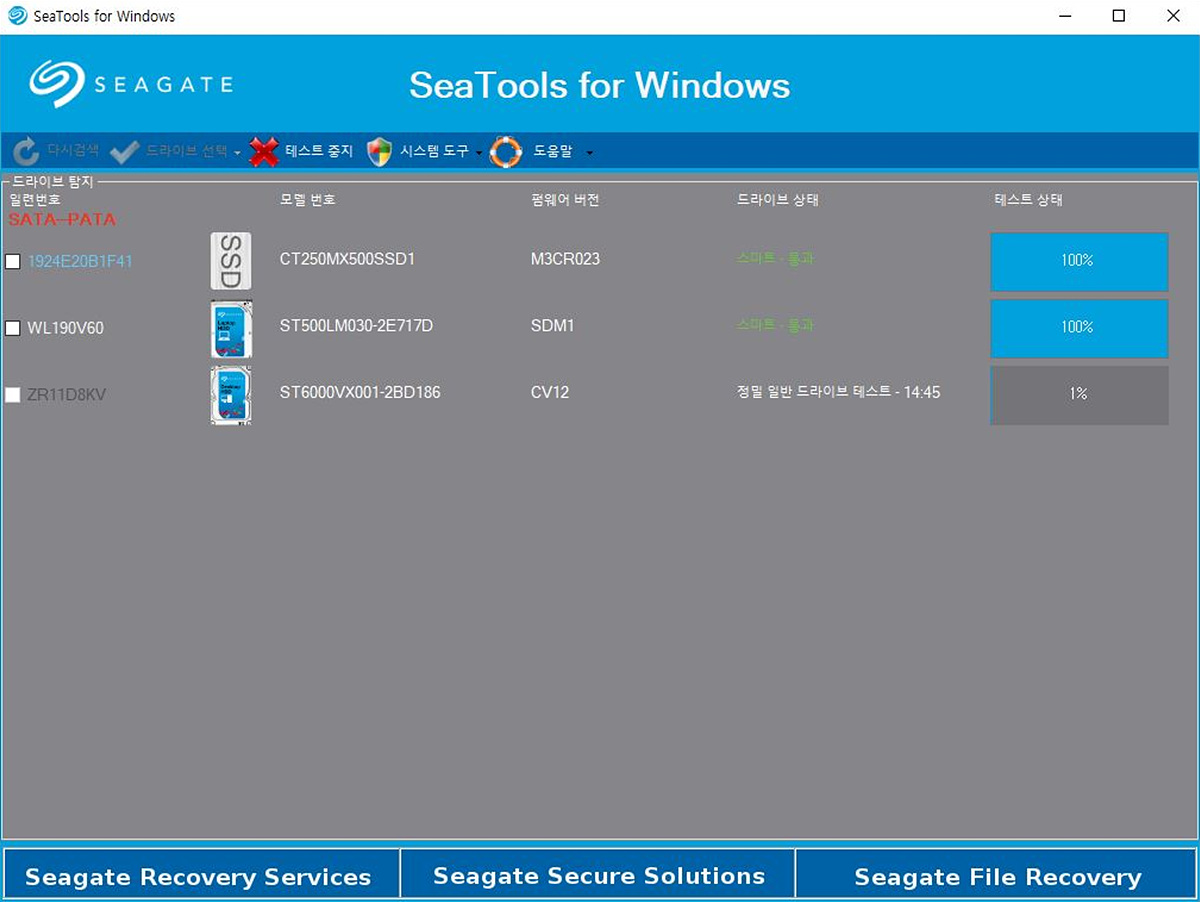Click the 100% progress bar for CT250MX500SSD1
This screenshot has width=1200, height=902.
pos(1079,261)
